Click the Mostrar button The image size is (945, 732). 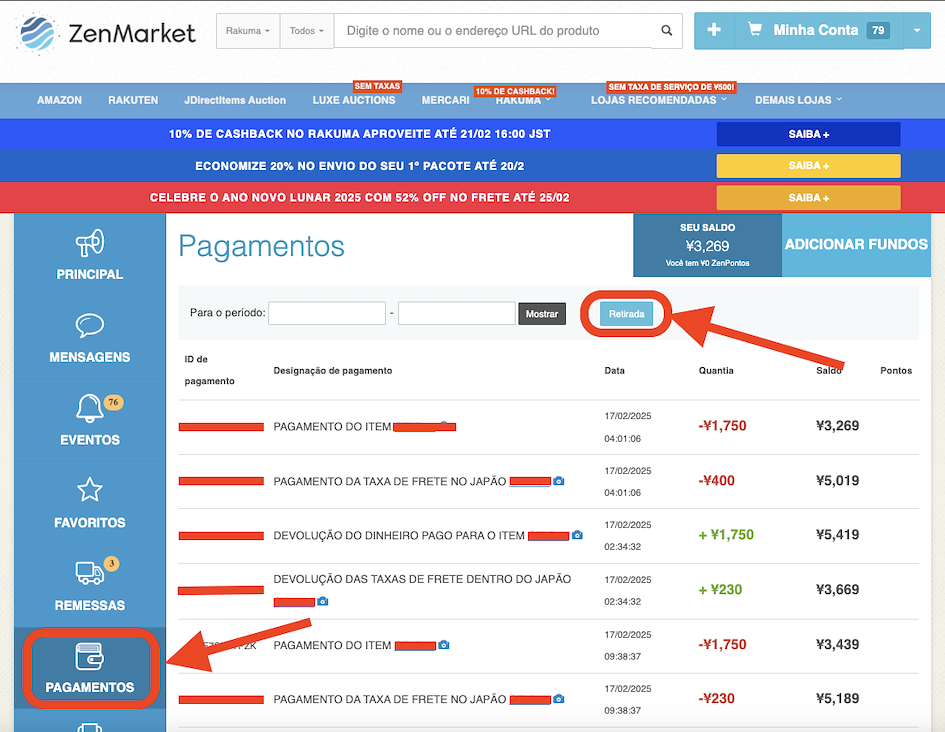[542, 314]
